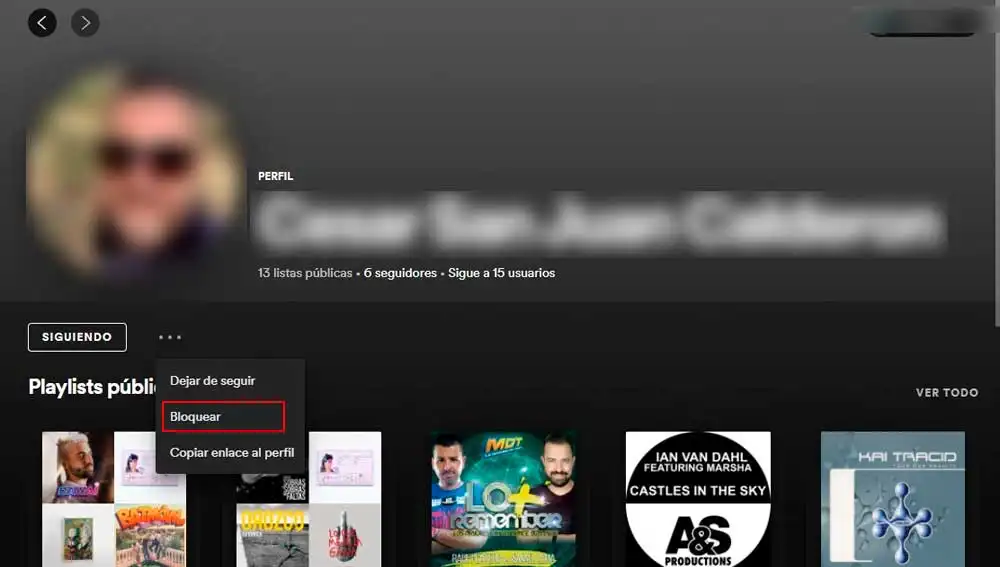
Task: Click the 13 listas públicas text
Action: 305,273
